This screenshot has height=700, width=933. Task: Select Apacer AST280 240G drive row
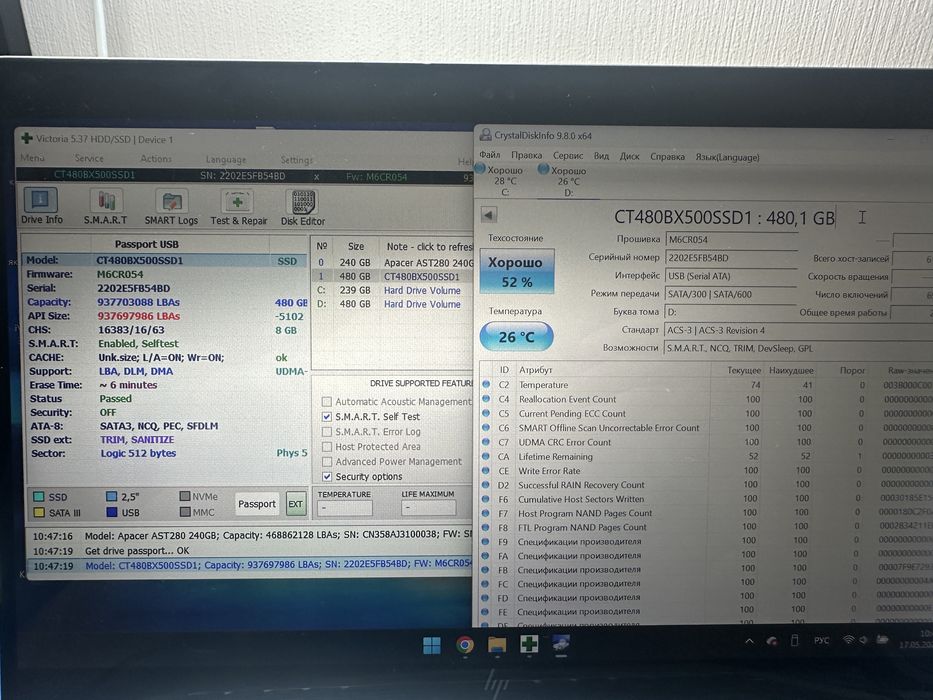click(393, 262)
